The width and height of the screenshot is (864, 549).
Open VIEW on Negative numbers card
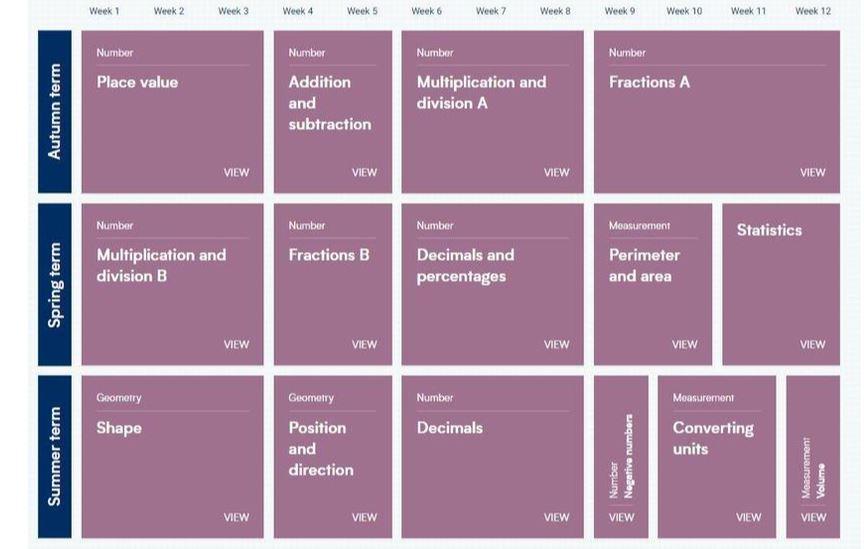[621, 517]
